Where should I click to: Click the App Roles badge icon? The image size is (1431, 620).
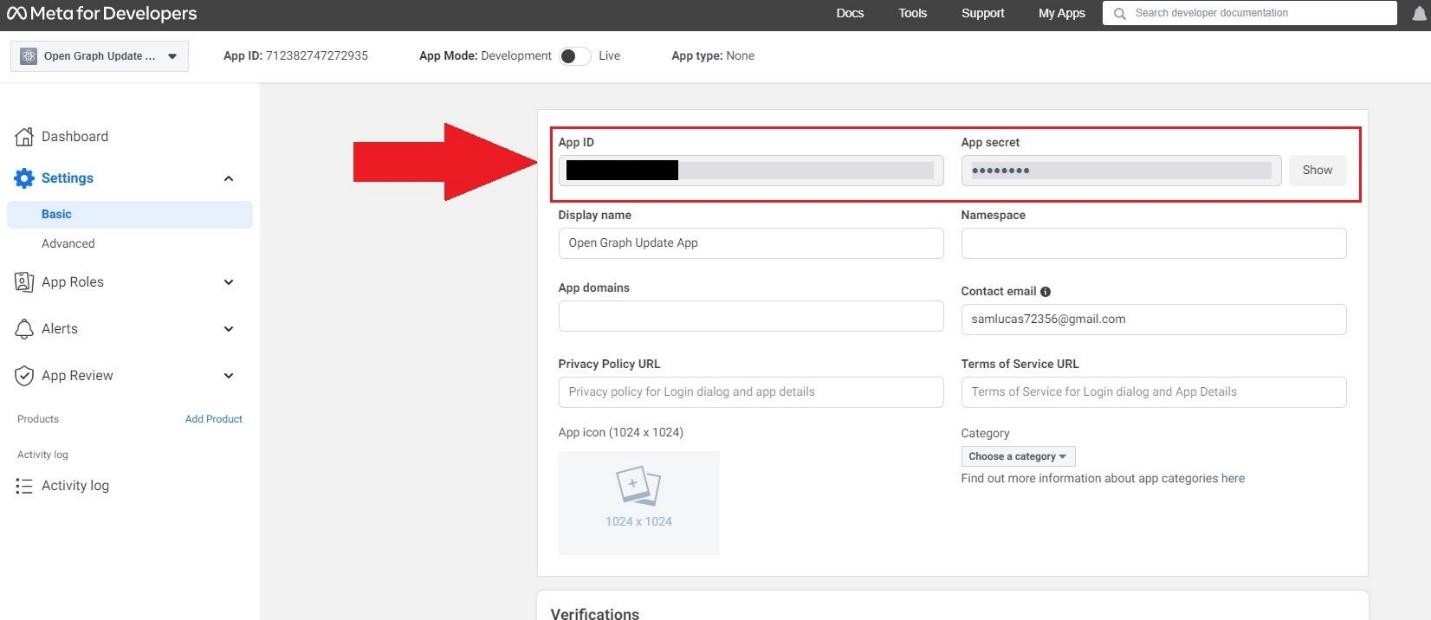click(x=24, y=282)
